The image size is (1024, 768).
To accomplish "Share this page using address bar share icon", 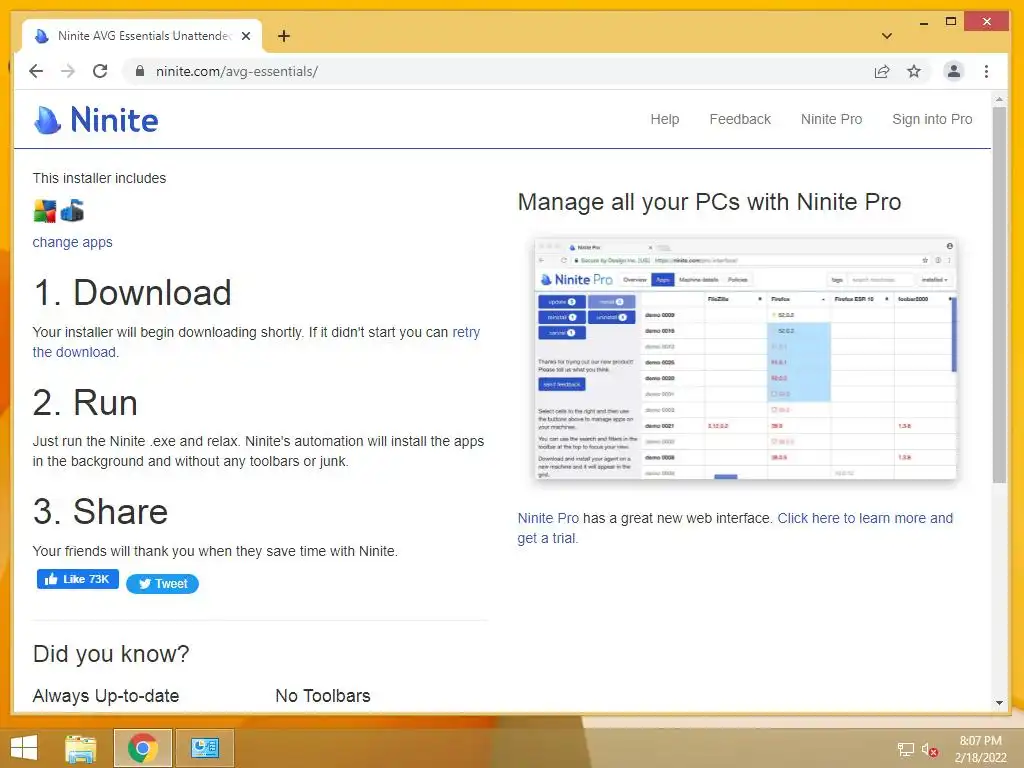I will tap(882, 71).
